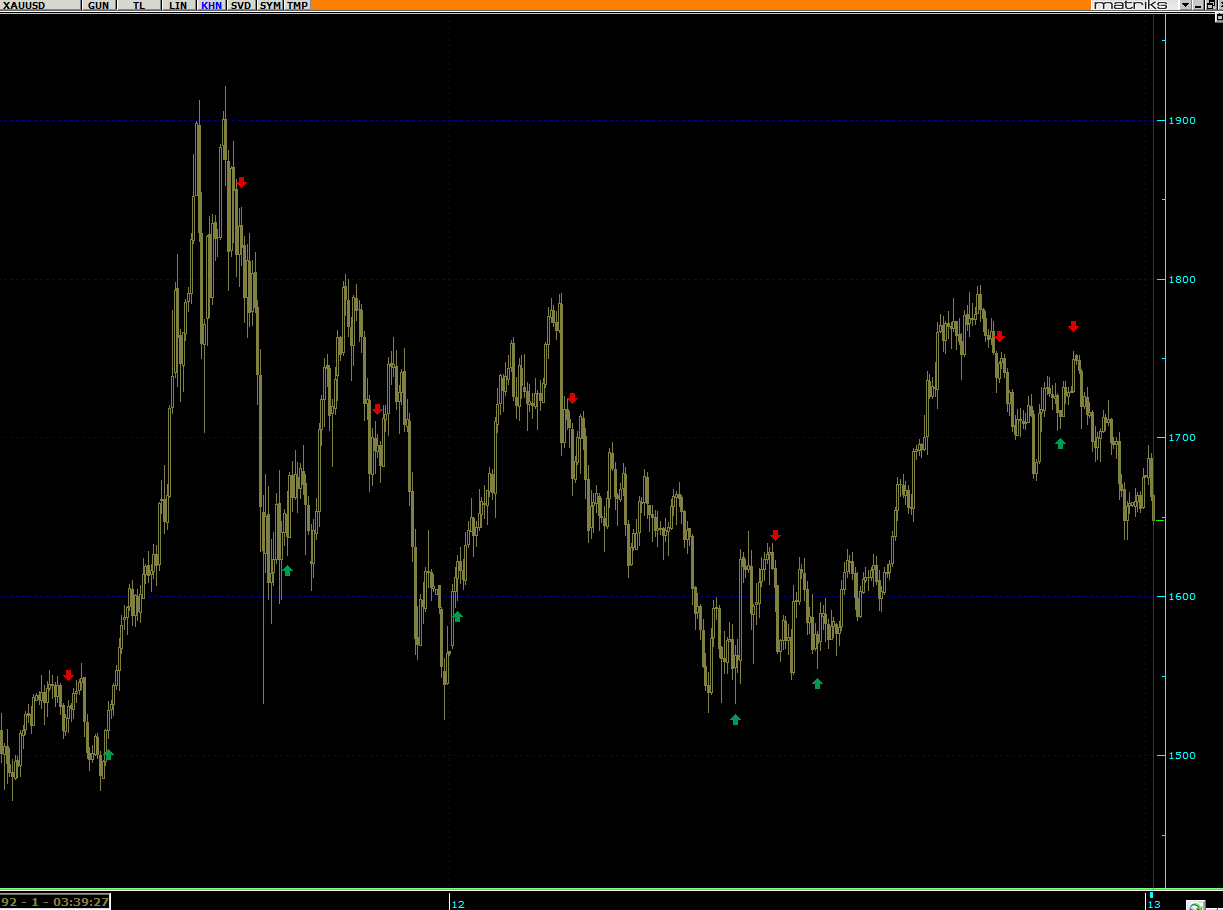The height and width of the screenshot is (910, 1223).
Task: Toggle the LIN scale button
Action: (178, 5)
